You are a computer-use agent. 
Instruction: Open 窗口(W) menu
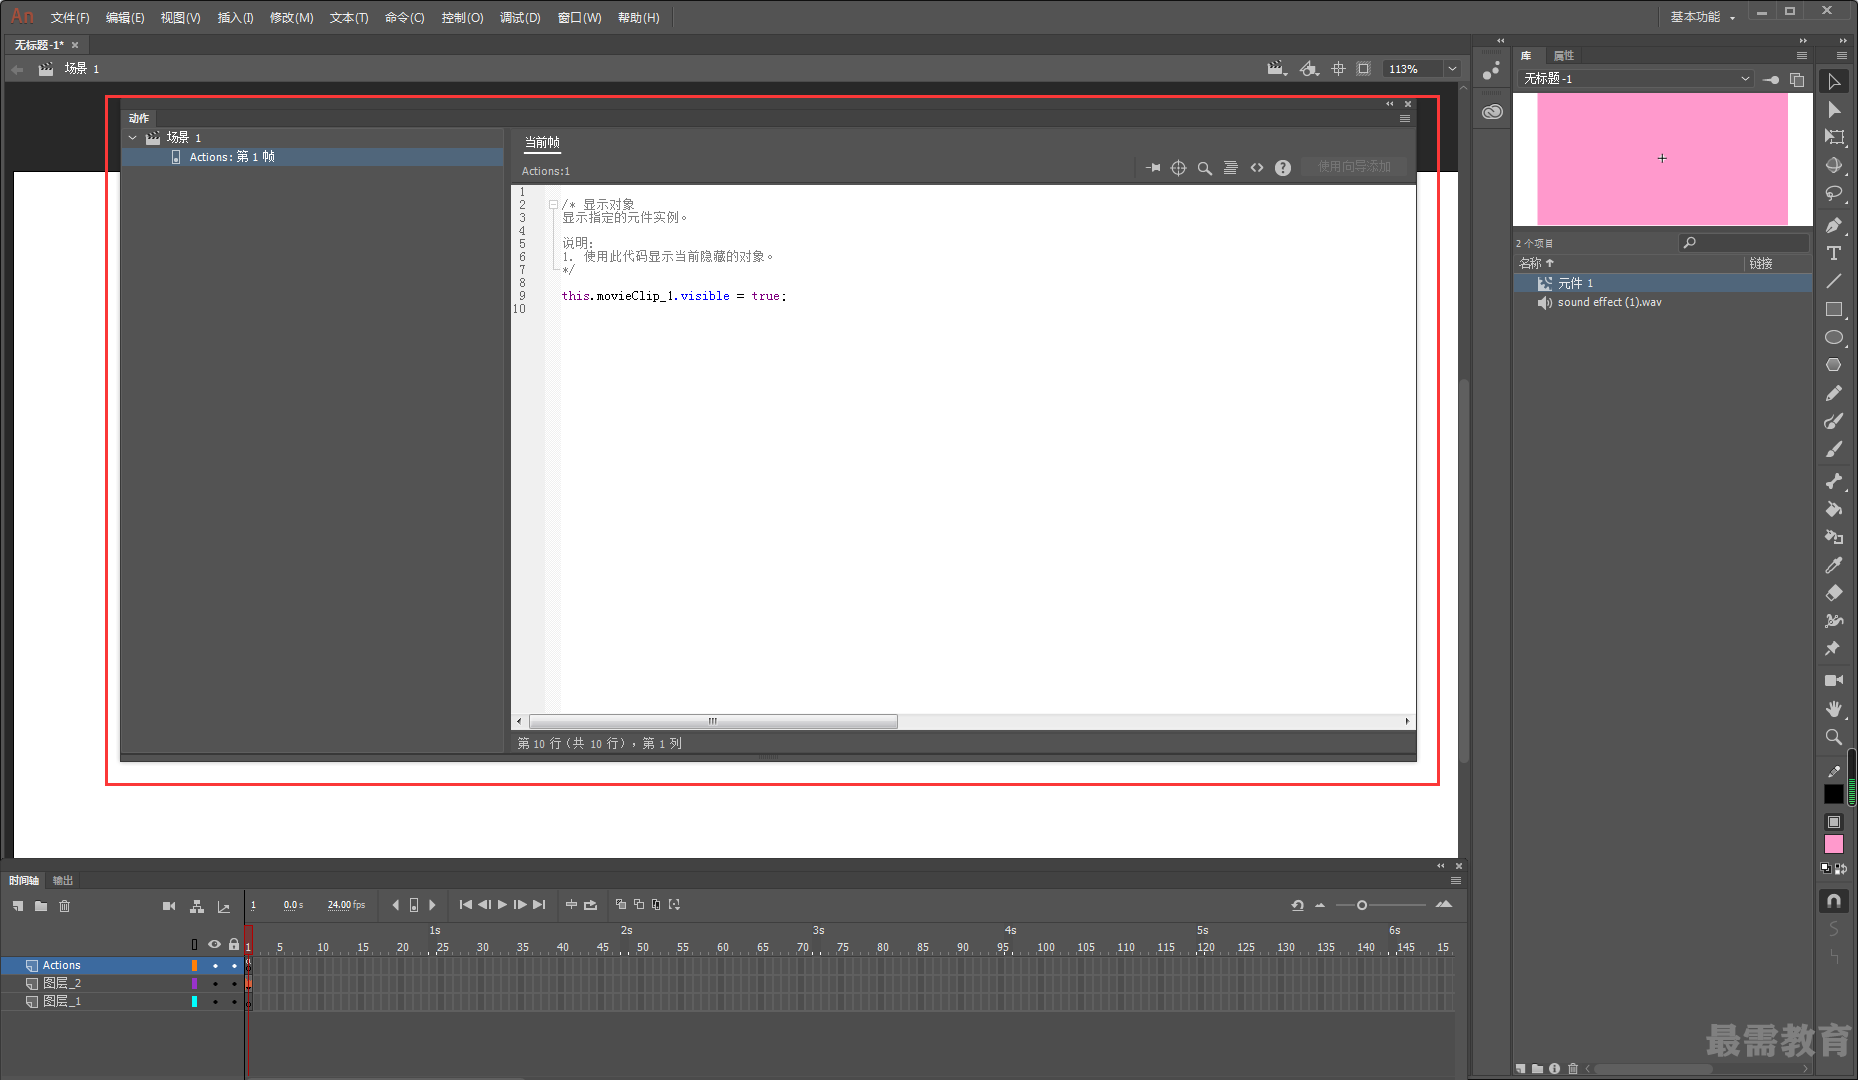[579, 18]
